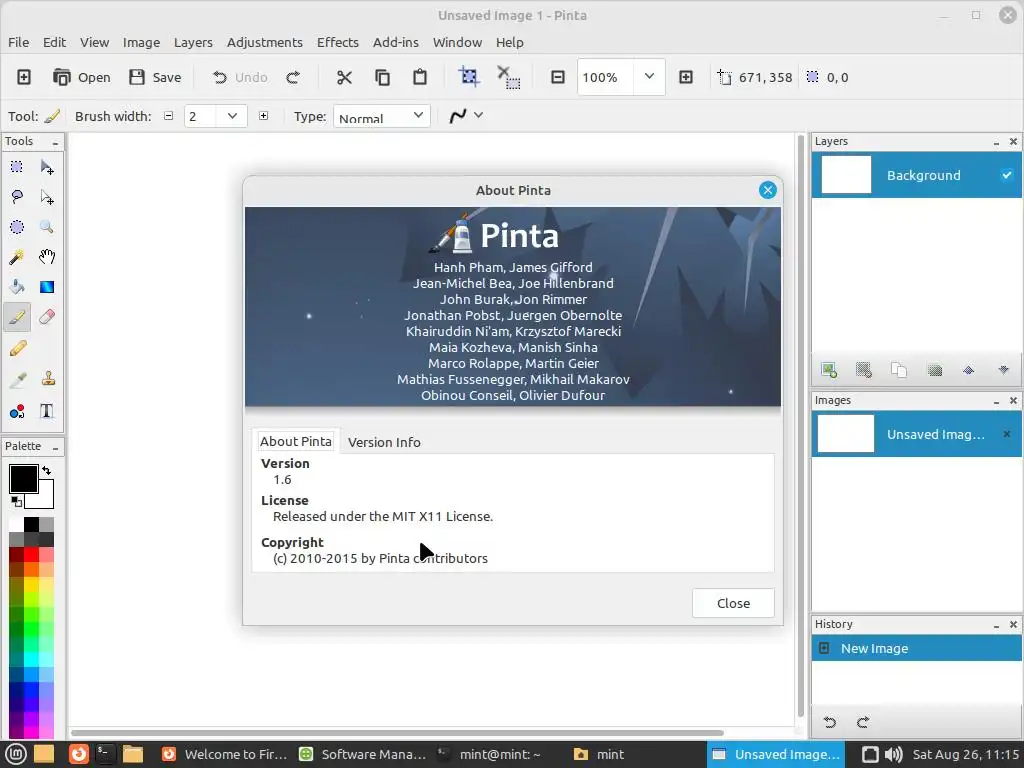Viewport: 1024px width, 768px height.
Task: Click the Move Layer Up icon
Action: (x=968, y=370)
